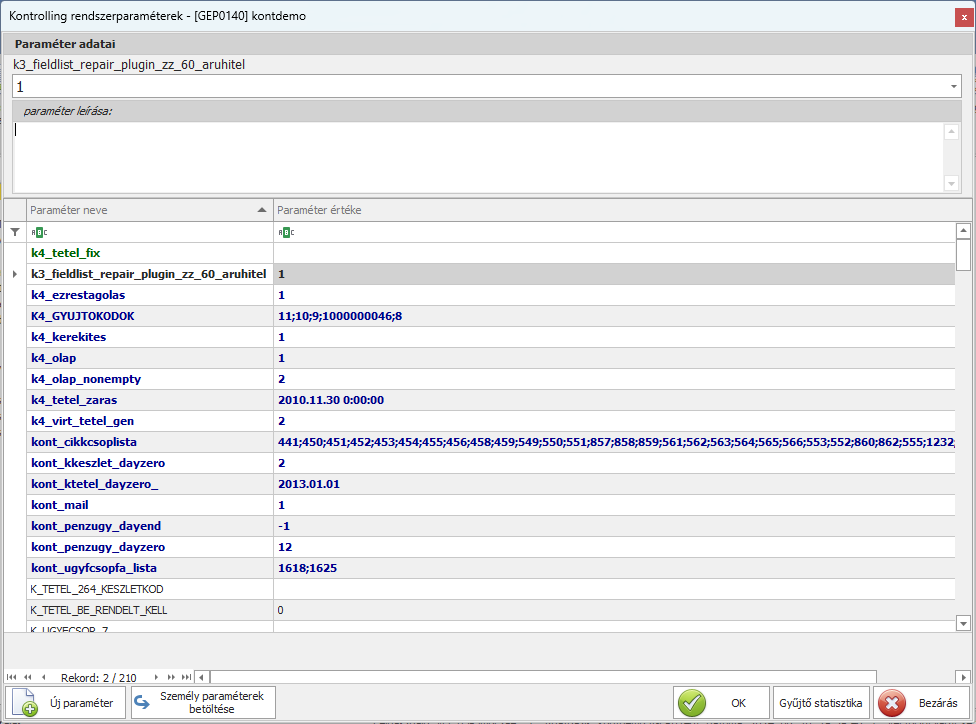The height and width of the screenshot is (724, 976).
Task: Close the Kontrolling rendszerparaméterek window
Action: click(x=964, y=16)
